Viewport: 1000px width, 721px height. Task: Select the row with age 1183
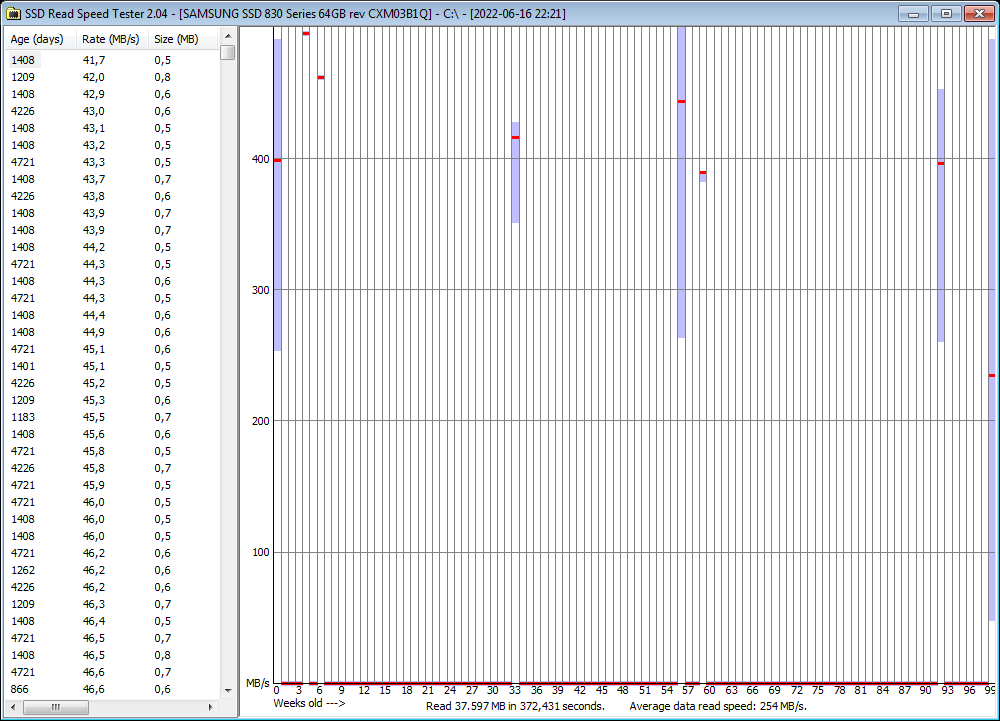(112, 417)
